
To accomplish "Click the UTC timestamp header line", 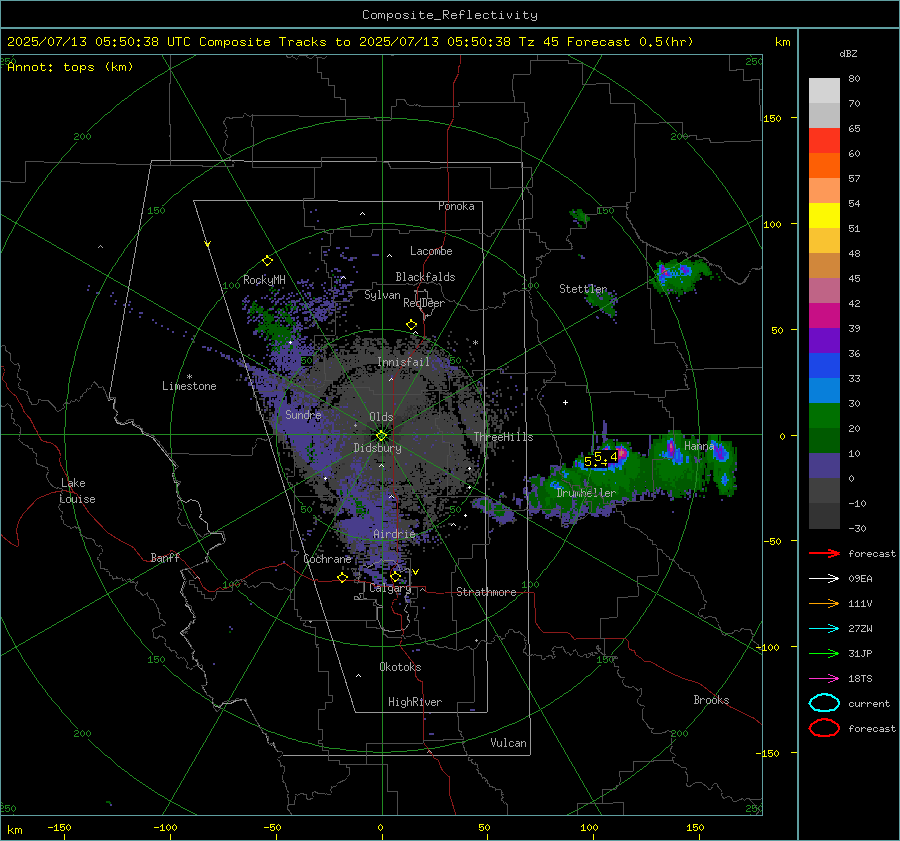I will coord(350,42).
